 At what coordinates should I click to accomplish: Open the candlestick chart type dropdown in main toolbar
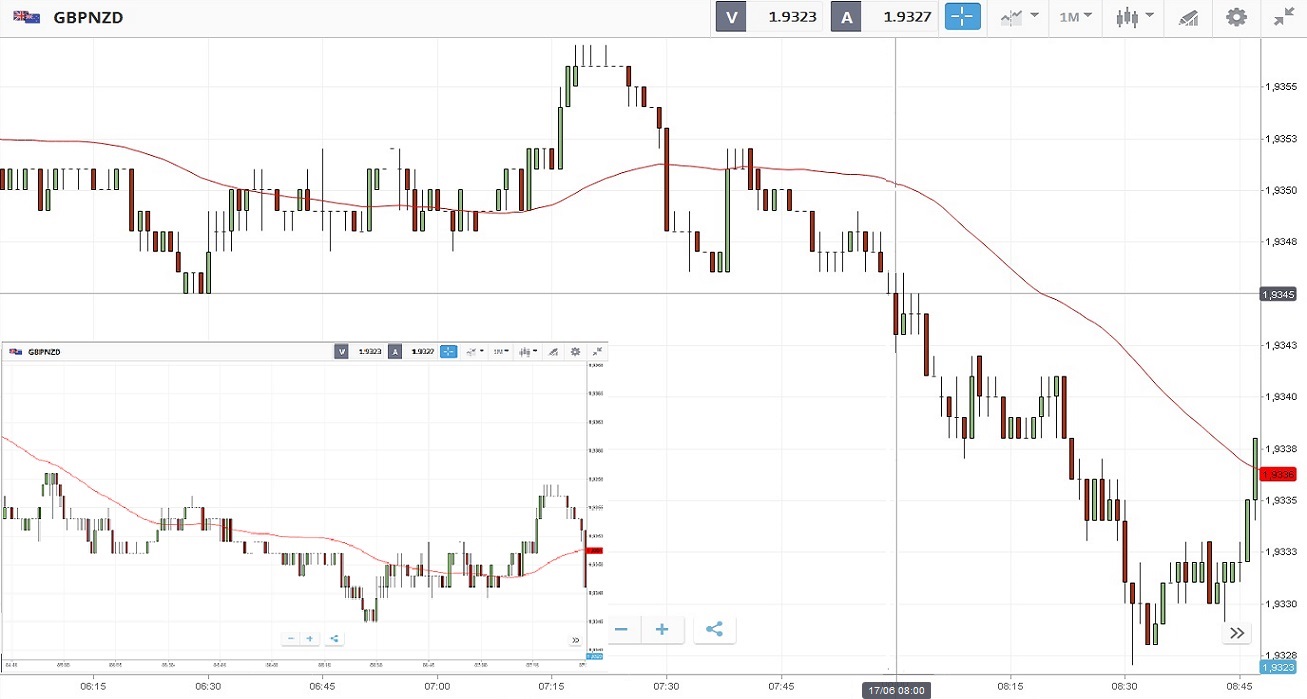1134,17
